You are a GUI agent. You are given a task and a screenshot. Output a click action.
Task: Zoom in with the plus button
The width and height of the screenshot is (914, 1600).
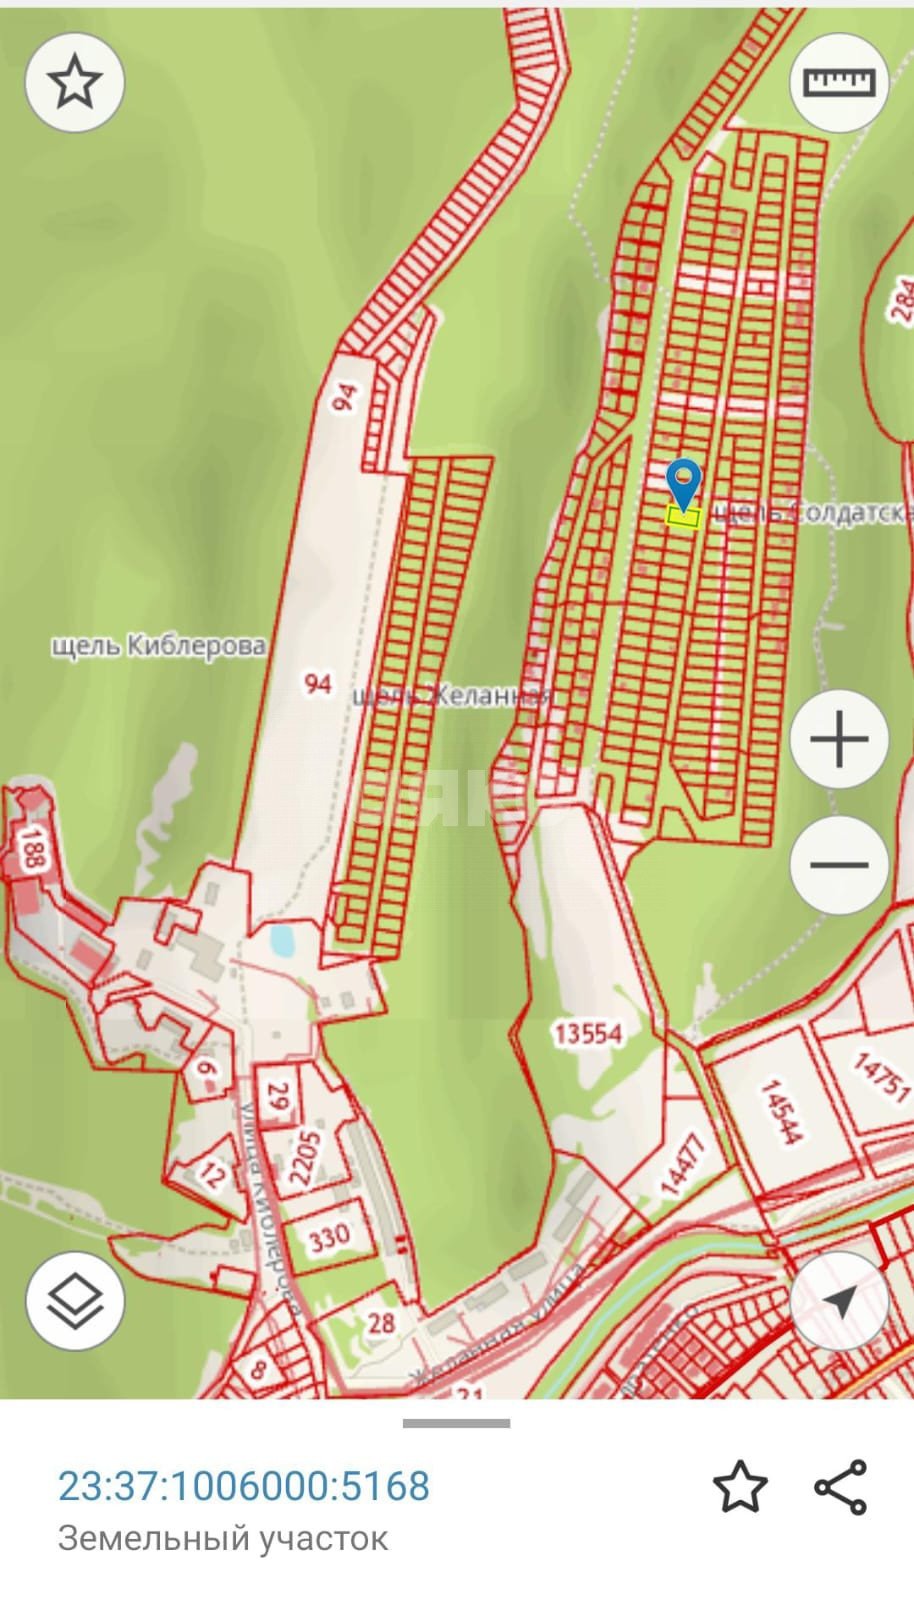click(839, 740)
